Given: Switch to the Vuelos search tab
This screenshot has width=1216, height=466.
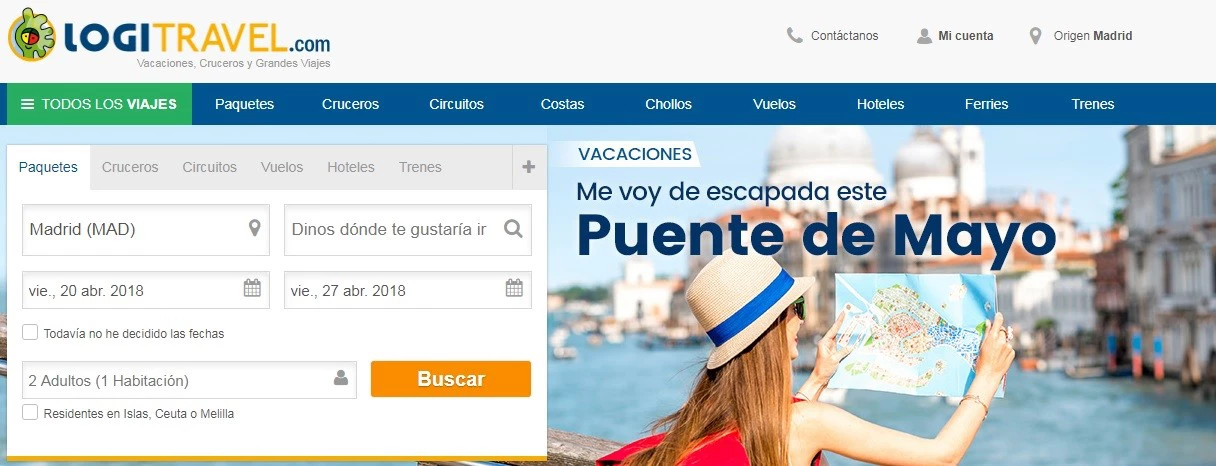Looking at the screenshot, I should pyautogui.click(x=282, y=167).
